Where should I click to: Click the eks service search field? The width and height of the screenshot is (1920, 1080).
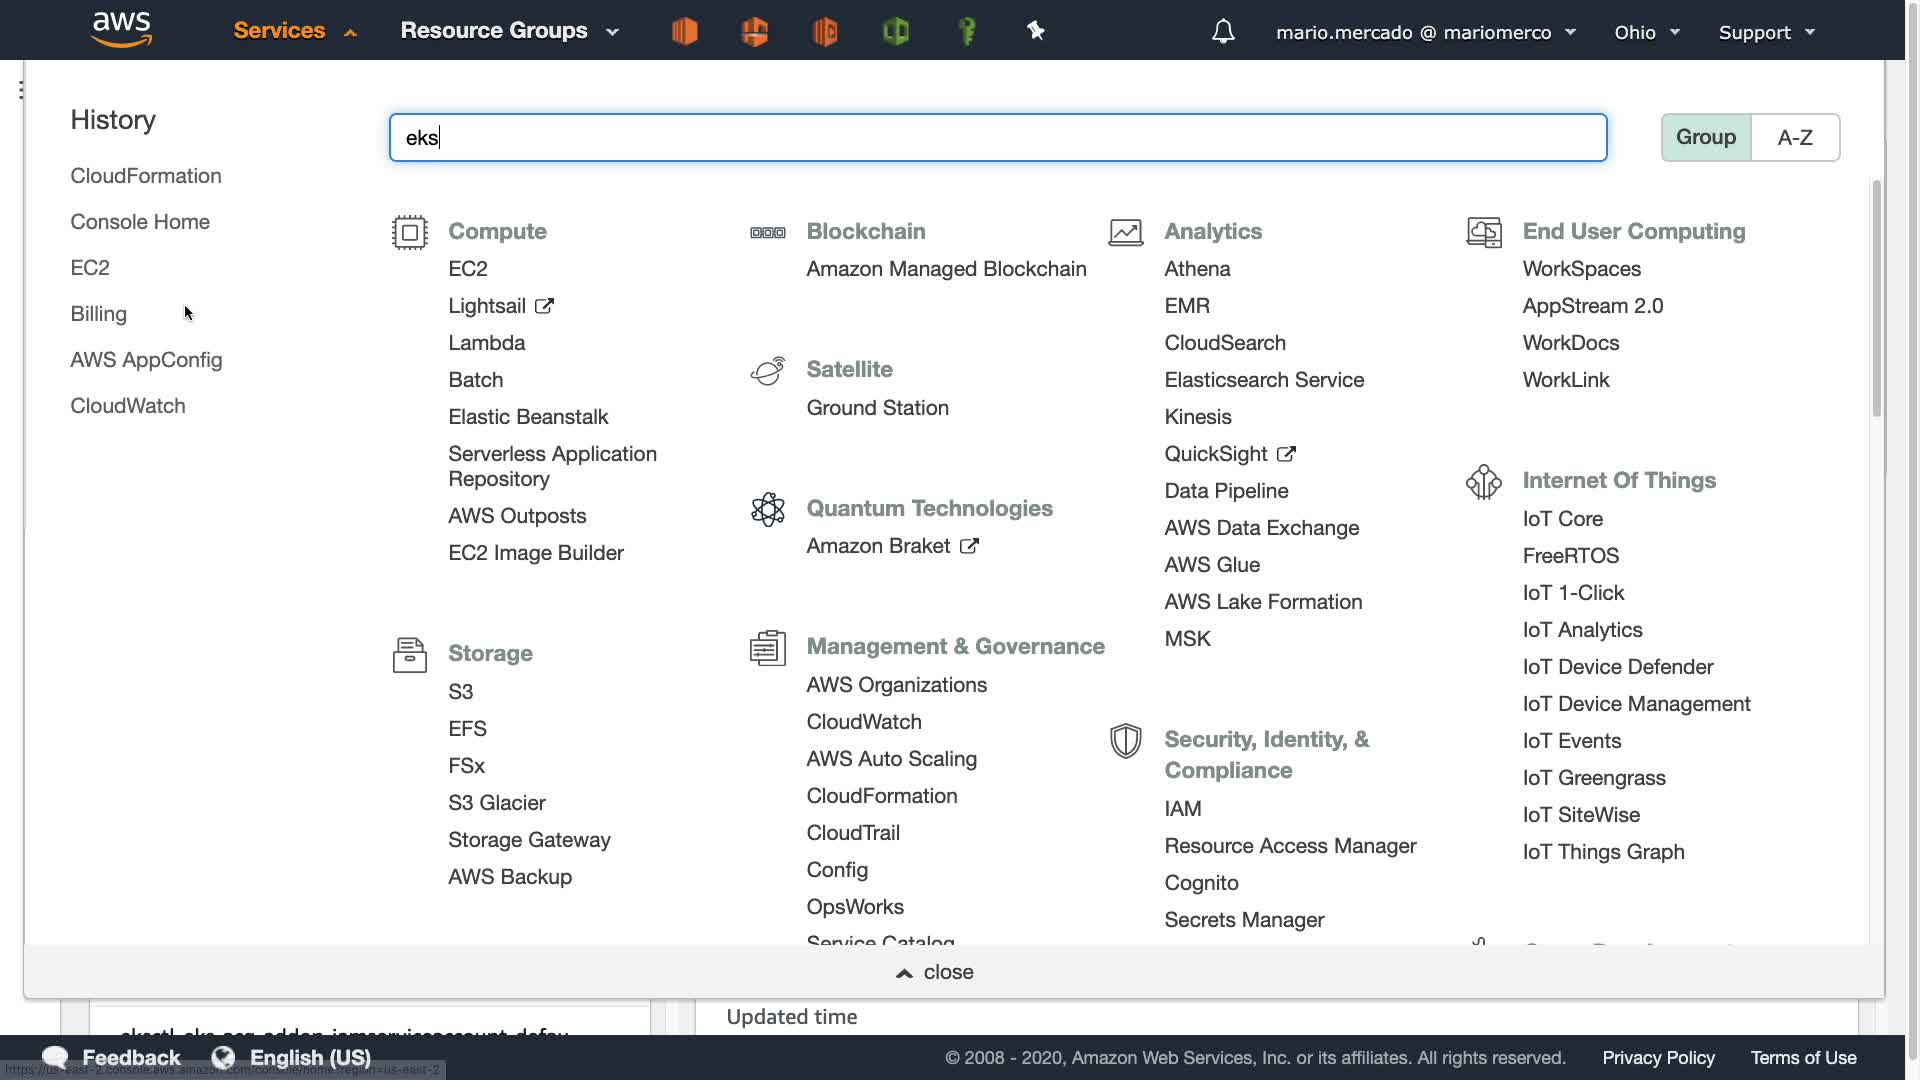997,137
